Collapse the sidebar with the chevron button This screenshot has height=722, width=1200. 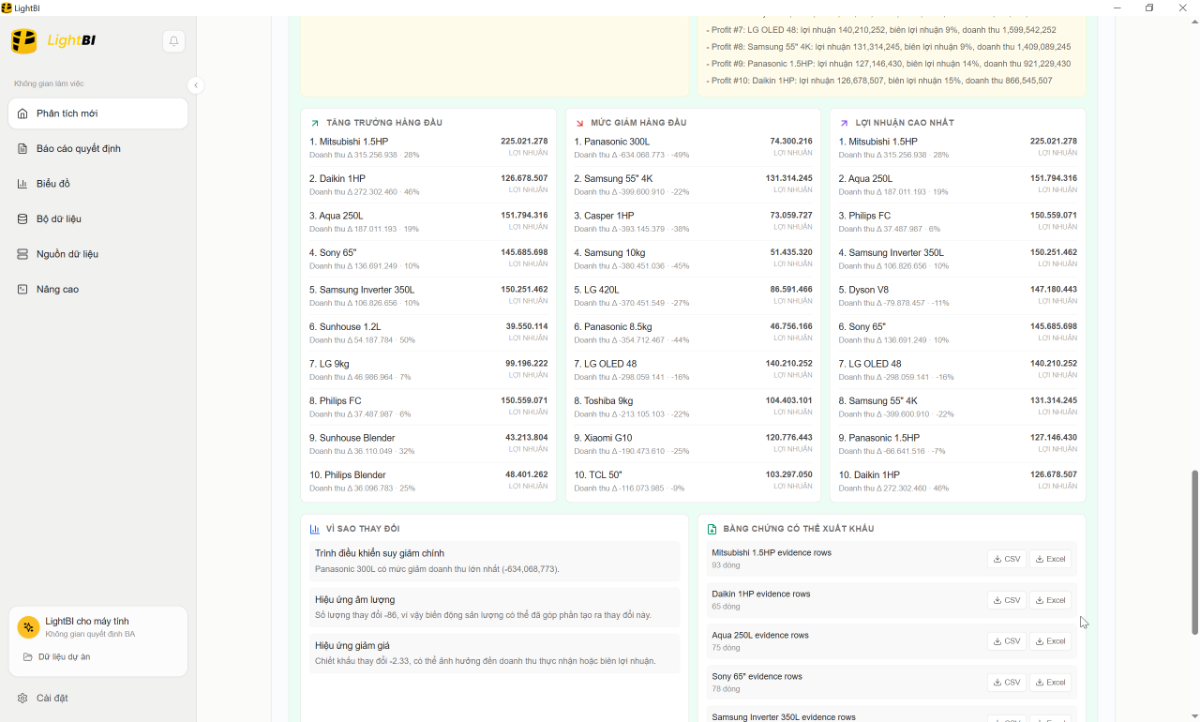196,86
